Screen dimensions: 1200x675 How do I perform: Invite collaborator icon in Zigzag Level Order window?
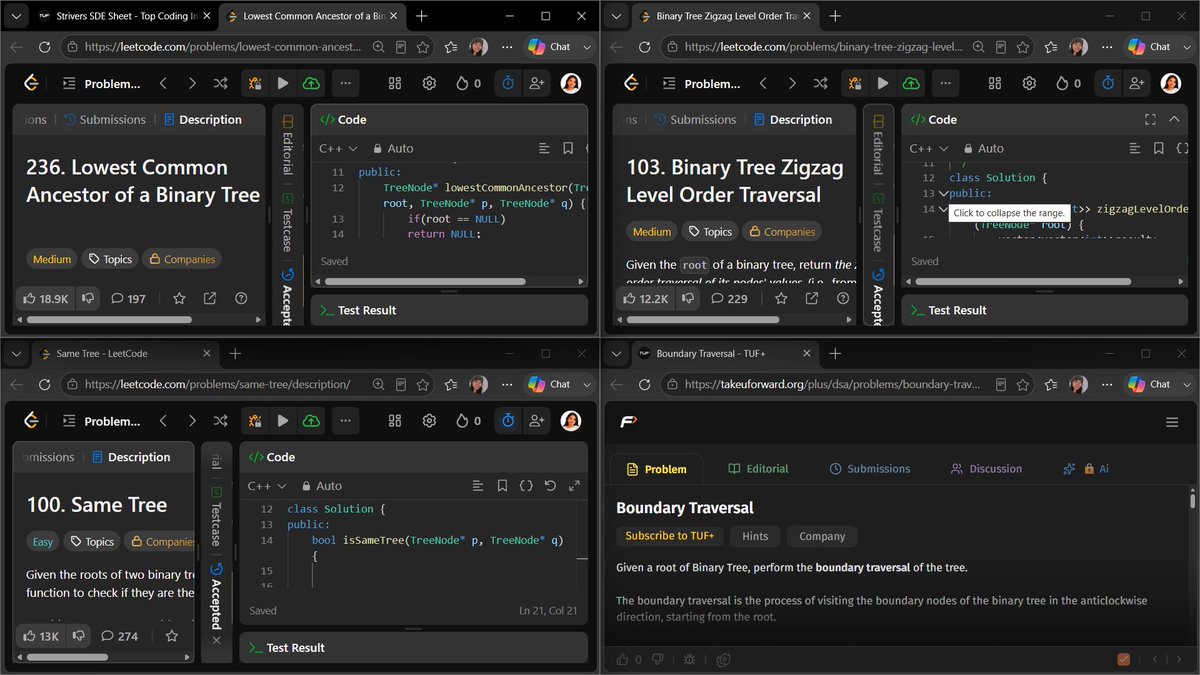1136,84
